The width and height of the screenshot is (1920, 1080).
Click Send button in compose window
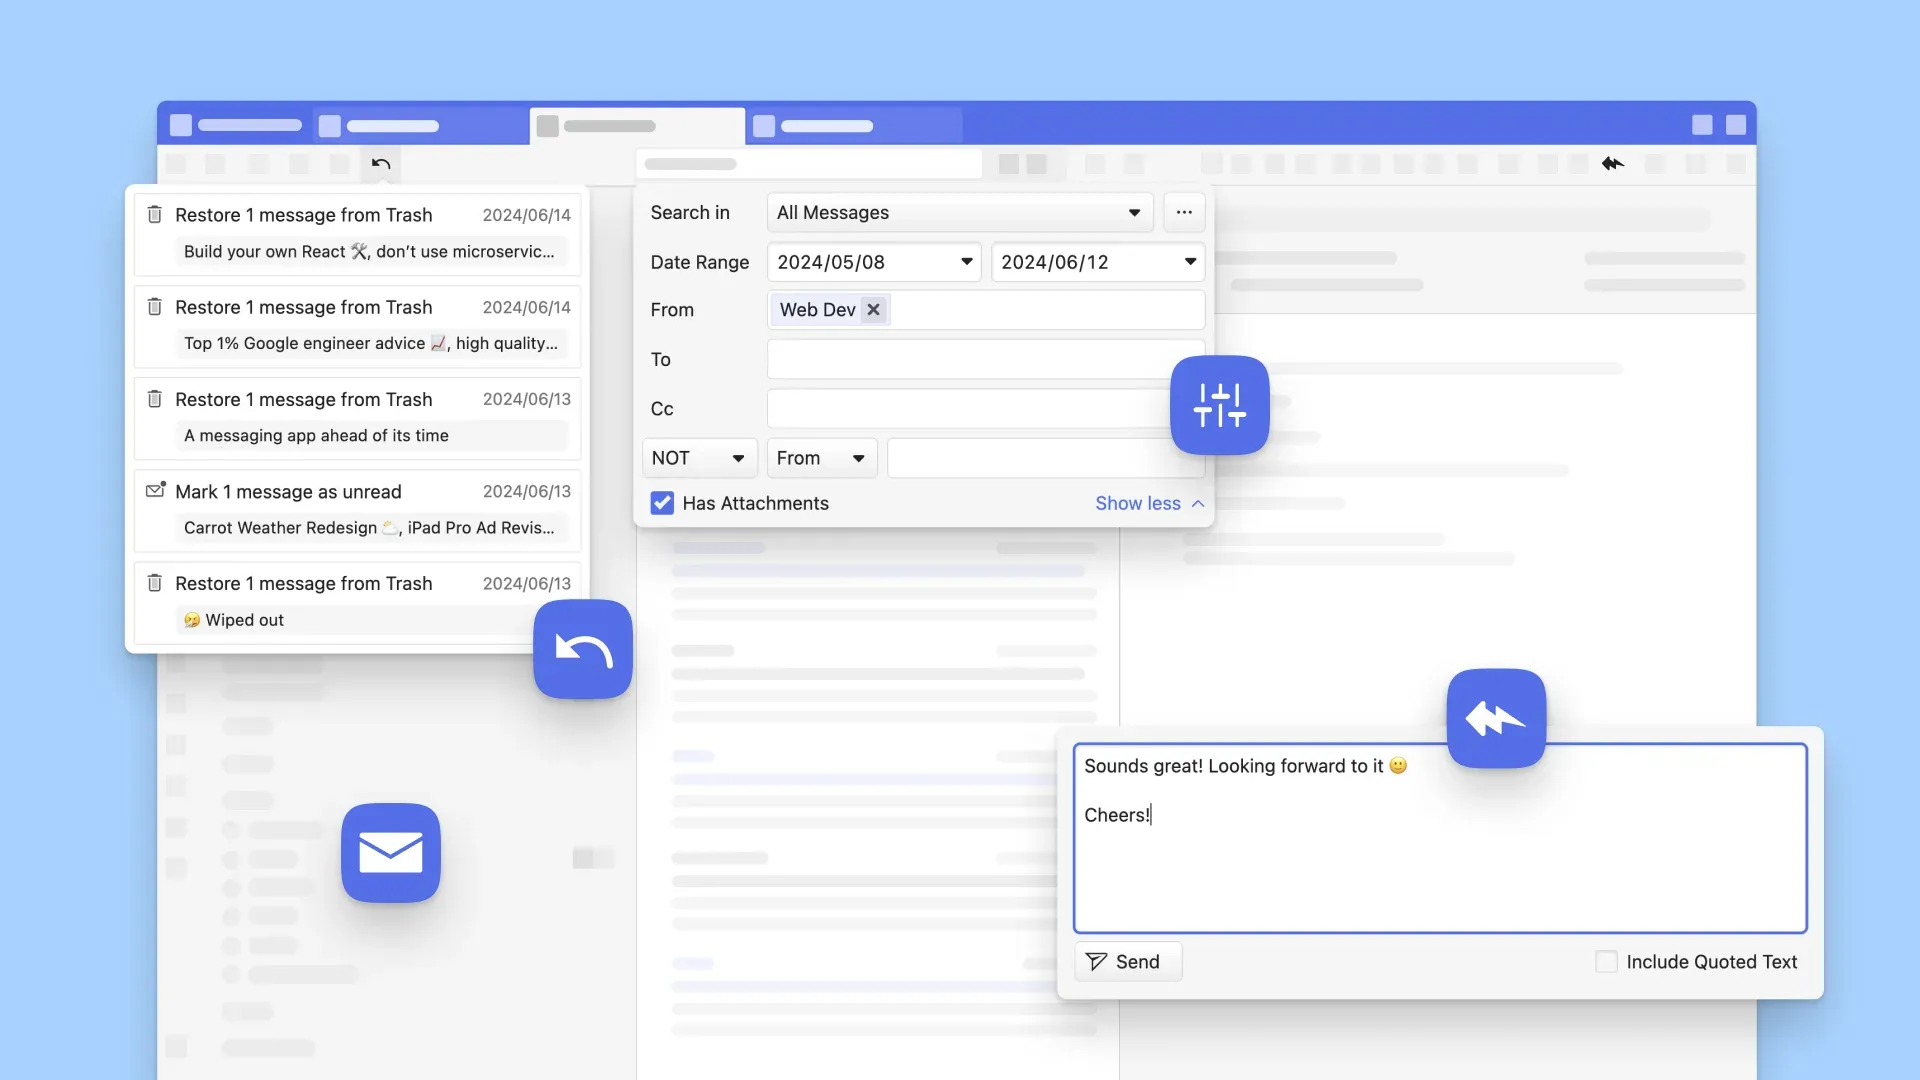tap(1126, 960)
